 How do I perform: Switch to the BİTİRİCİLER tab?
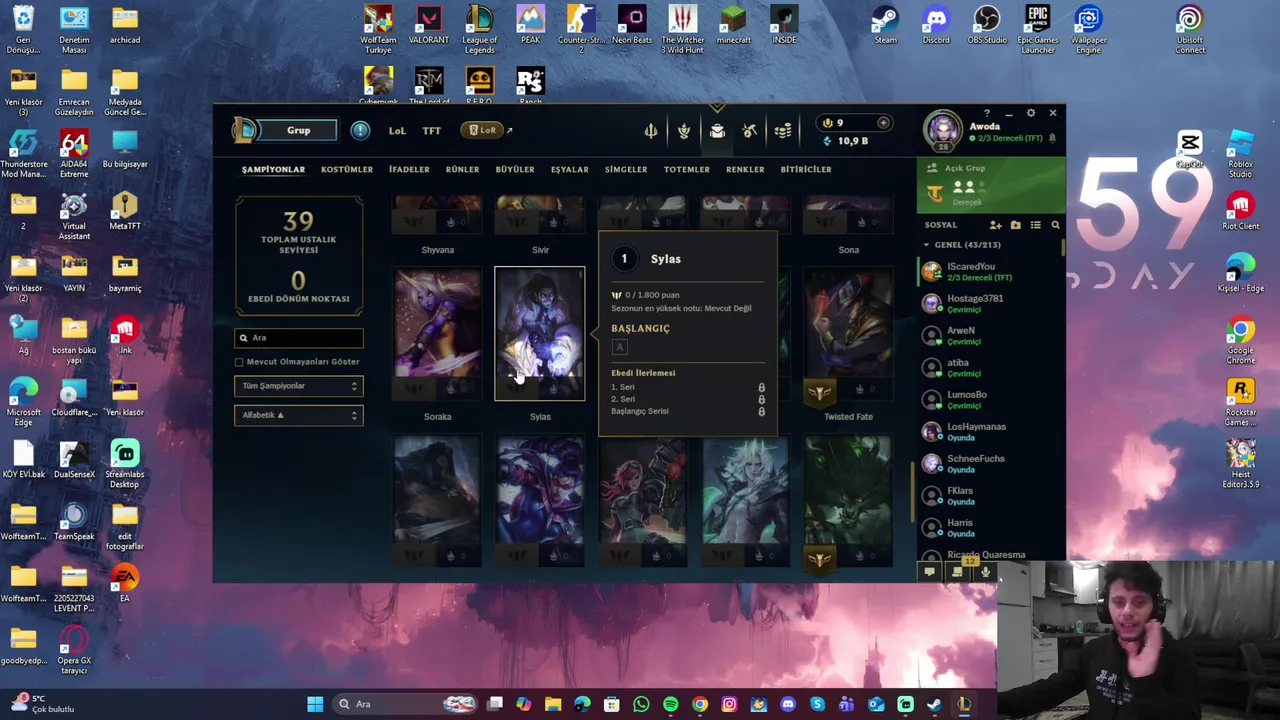coord(806,169)
